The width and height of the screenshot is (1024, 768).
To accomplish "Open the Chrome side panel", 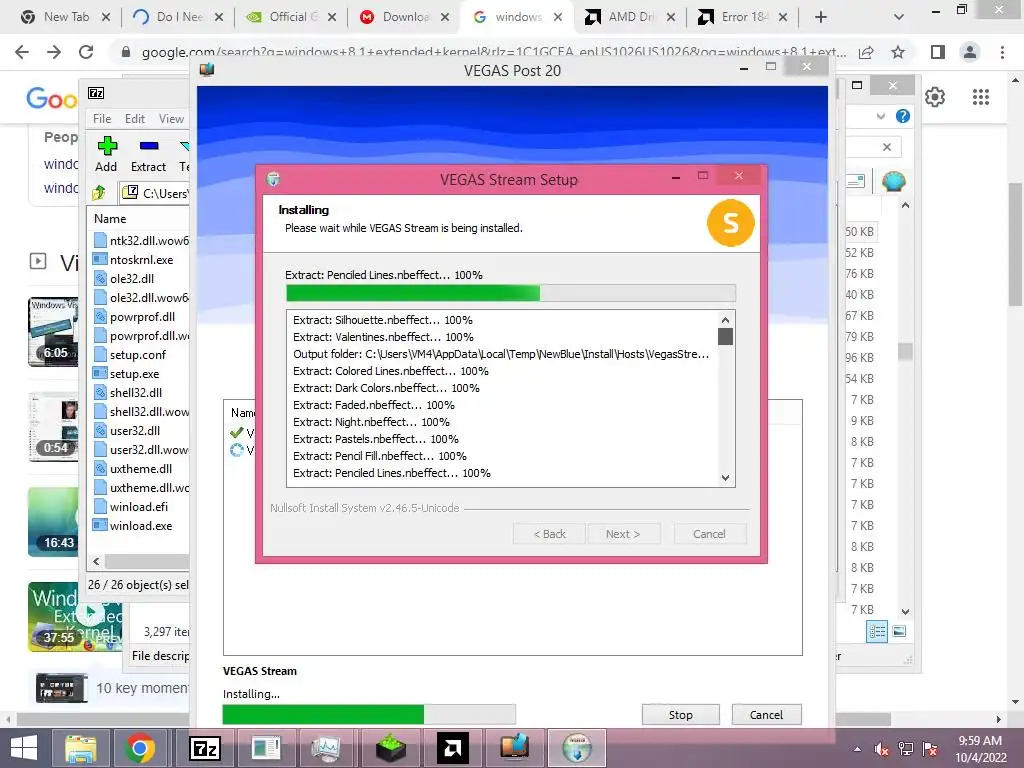I will point(938,52).
